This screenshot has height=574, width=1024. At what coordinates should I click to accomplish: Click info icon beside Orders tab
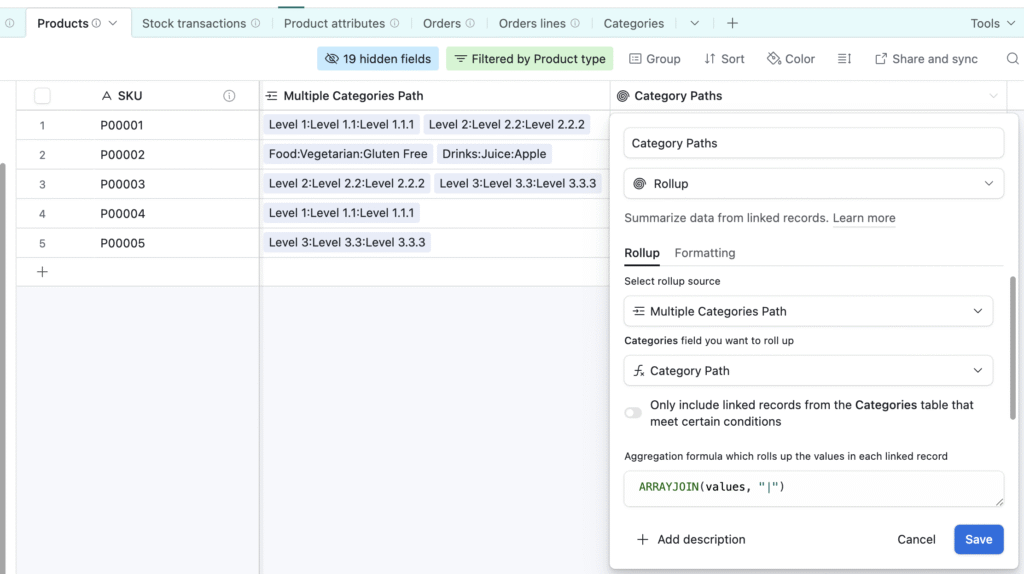coord(470,24)
